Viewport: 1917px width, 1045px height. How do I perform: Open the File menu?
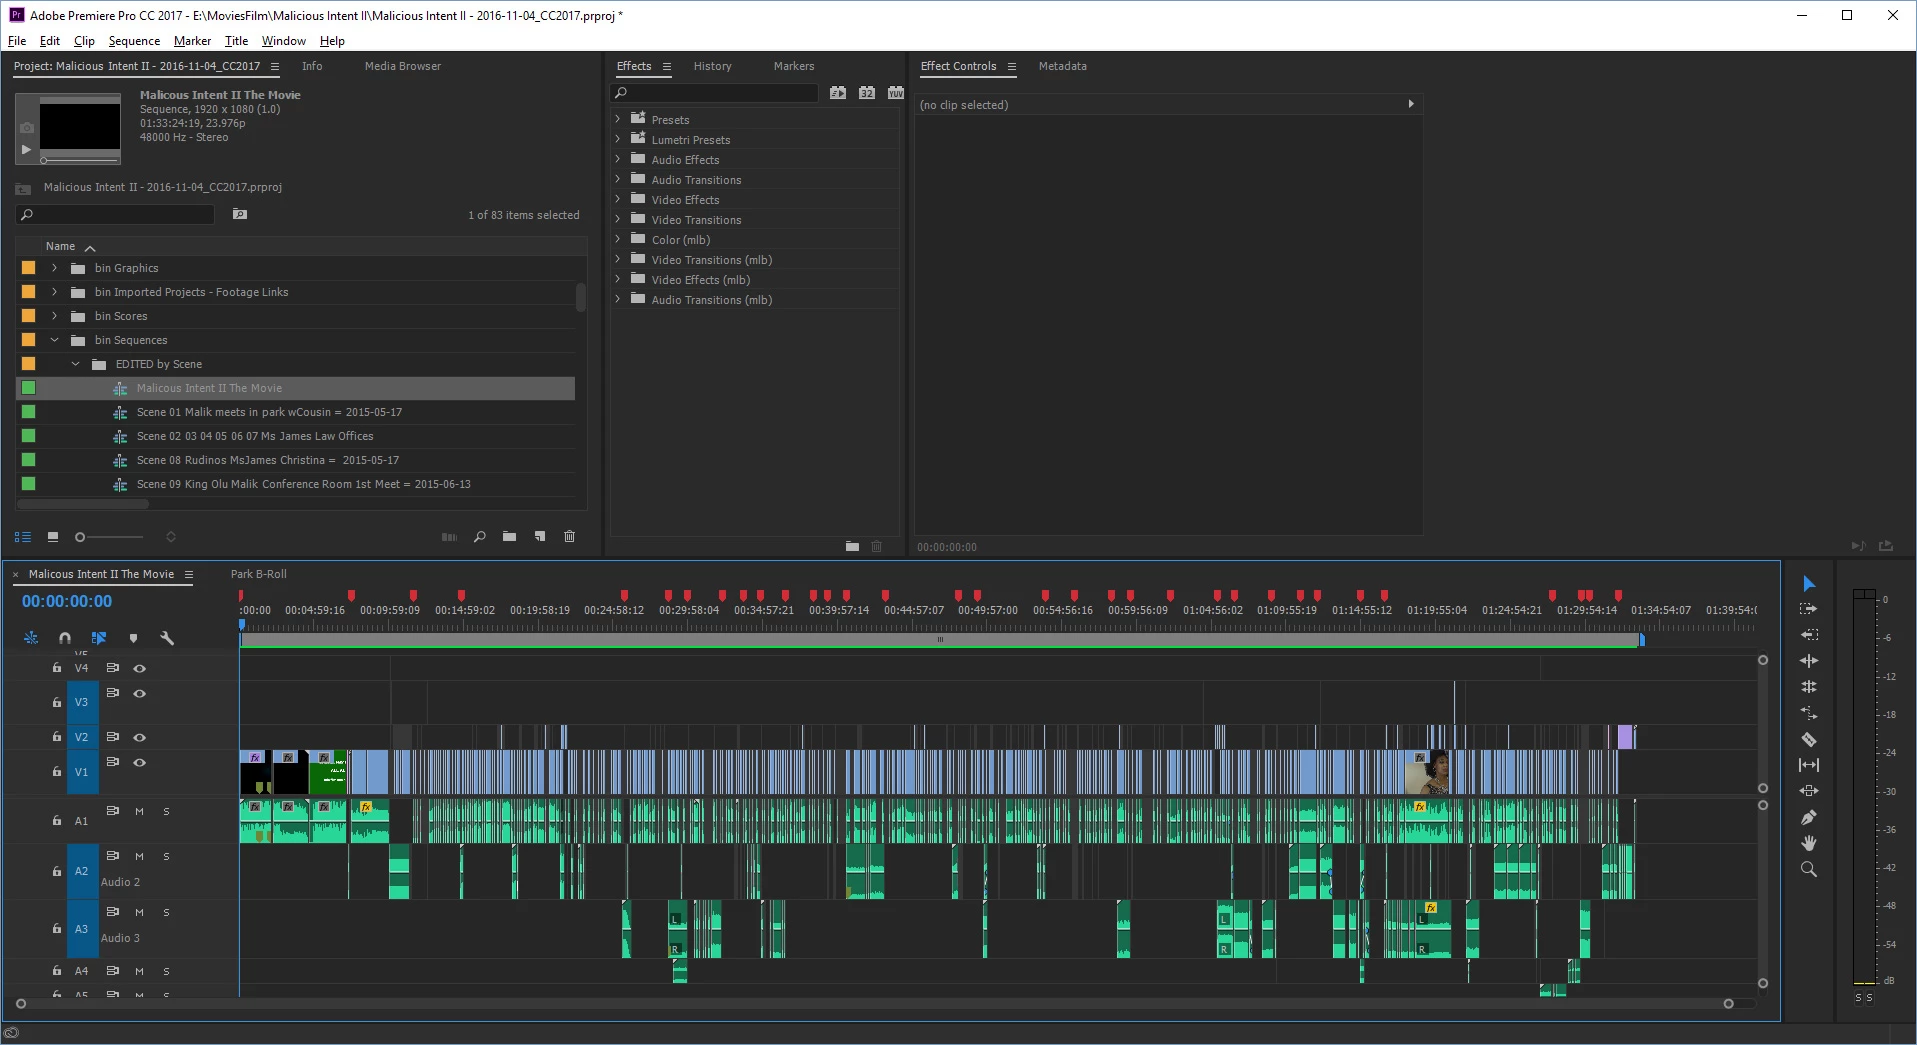click(x=17, y=41)
